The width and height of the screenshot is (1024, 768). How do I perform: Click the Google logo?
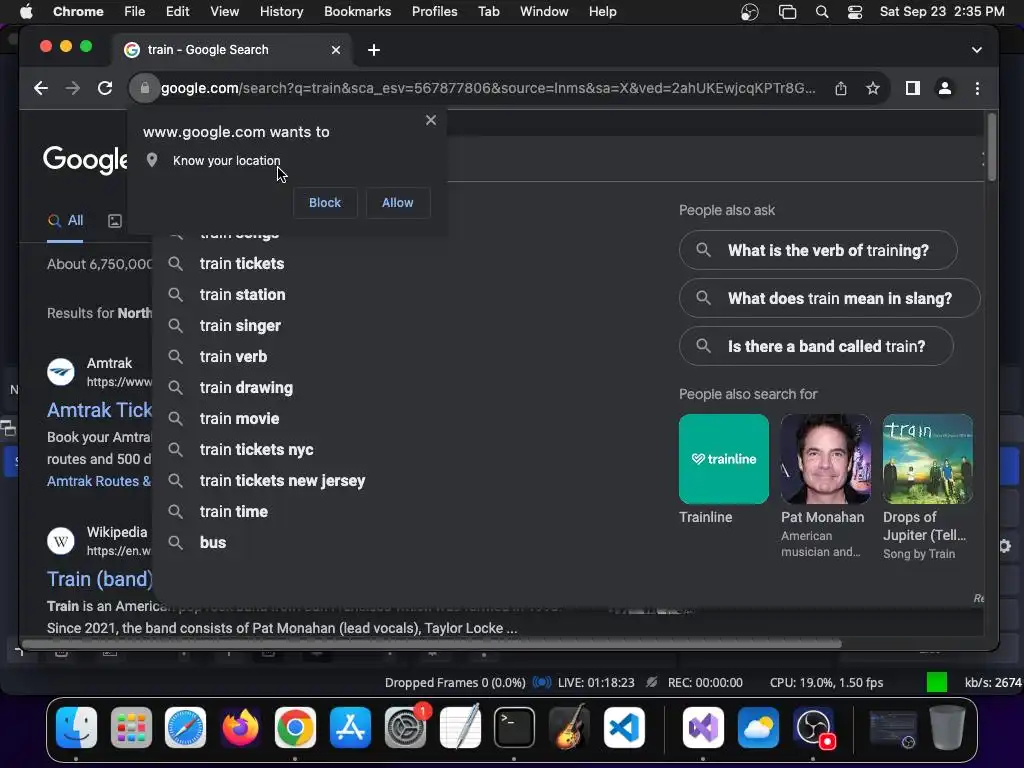point(86,160)
